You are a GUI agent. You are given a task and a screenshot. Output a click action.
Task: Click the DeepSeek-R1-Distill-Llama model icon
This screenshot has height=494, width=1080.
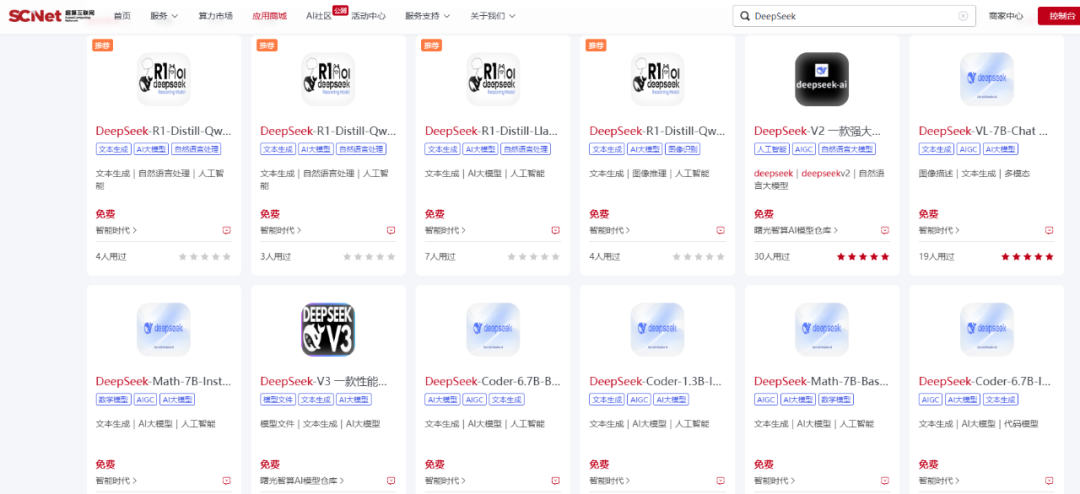click(492, 79)
